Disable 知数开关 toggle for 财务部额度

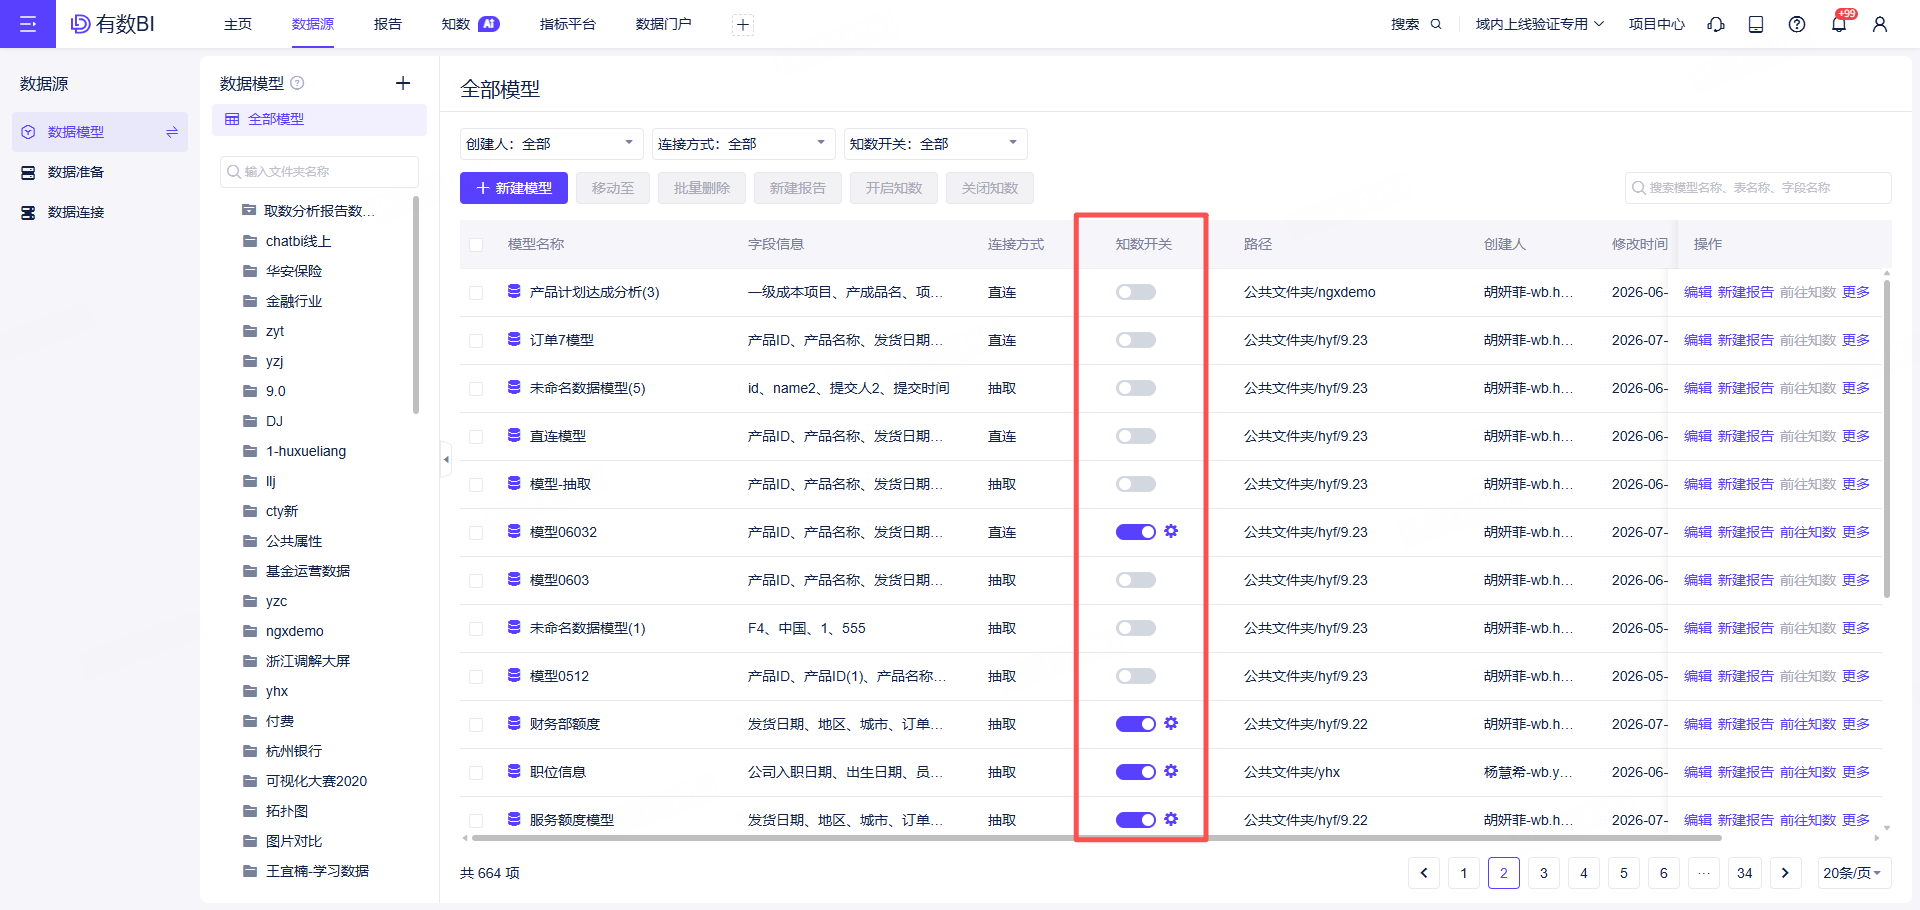(1136, 724)
